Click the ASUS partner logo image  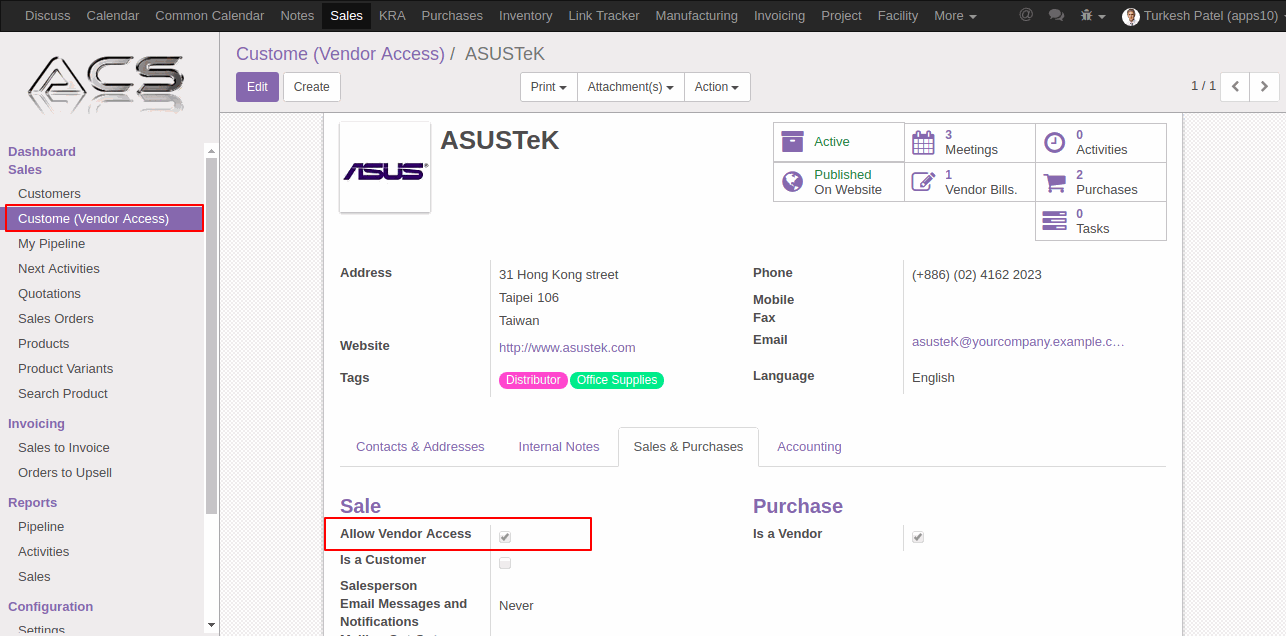[x=385, y=167]
